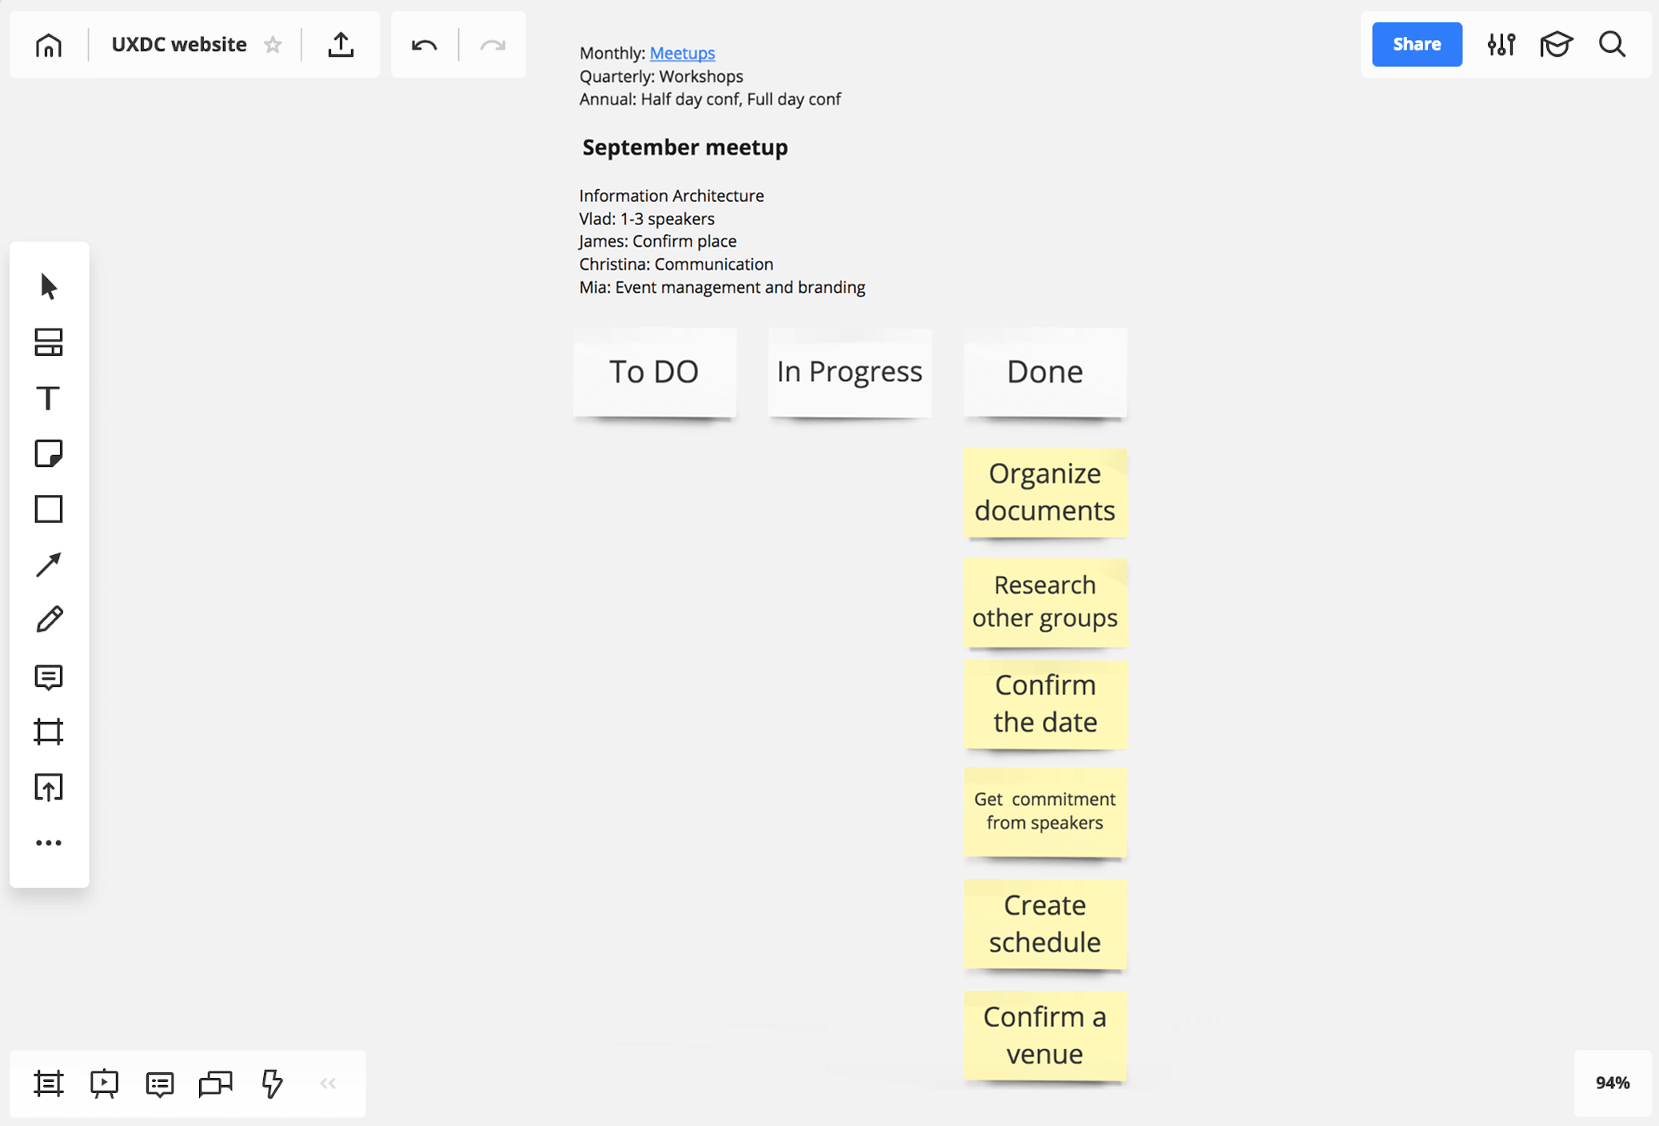
Task: Click the Christina: Communication line
Action: point(676,264)
